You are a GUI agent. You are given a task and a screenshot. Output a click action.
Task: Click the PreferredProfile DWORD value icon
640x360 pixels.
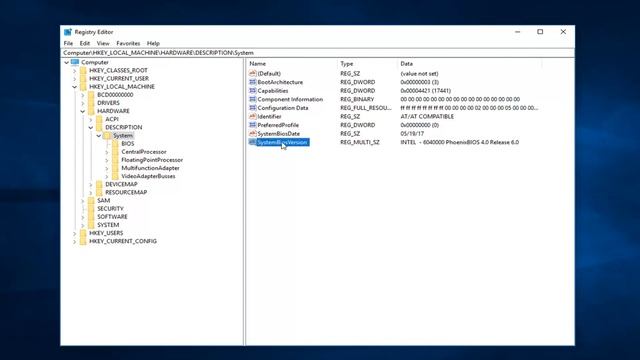pyautogui.click(x=253, y=125)
